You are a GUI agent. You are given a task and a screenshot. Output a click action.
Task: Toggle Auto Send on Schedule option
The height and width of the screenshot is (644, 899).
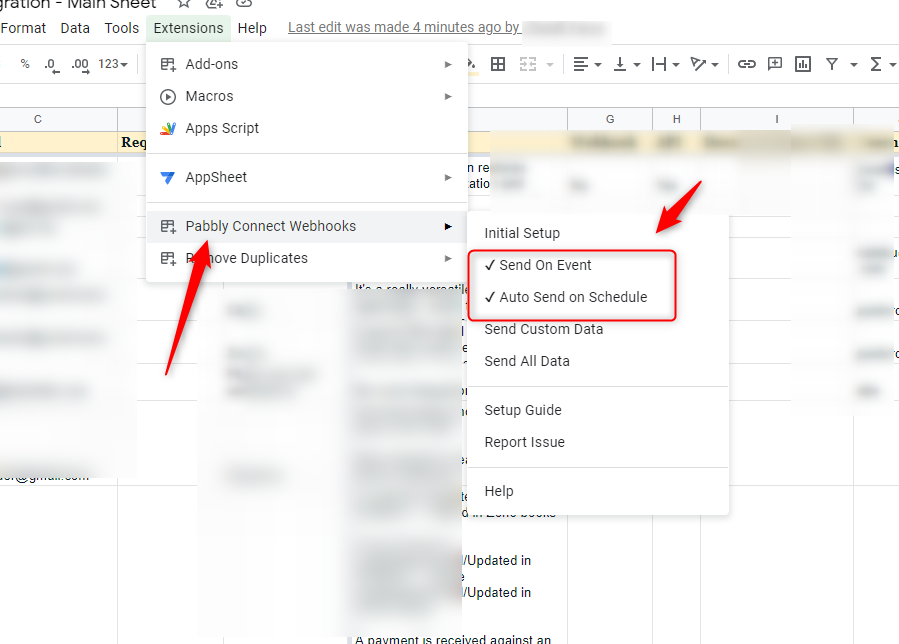pyautogui.click(x=598, y=297)
